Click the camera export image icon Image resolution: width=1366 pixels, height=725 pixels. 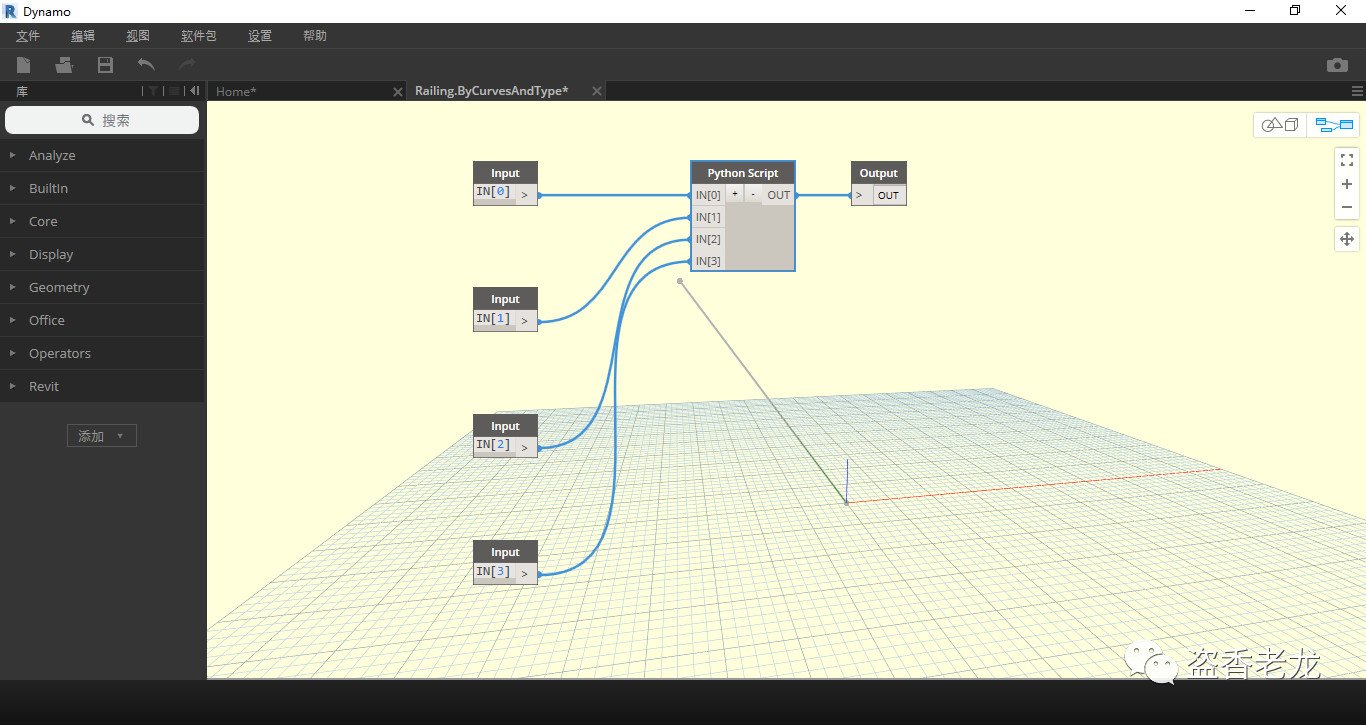point(1337,65)
